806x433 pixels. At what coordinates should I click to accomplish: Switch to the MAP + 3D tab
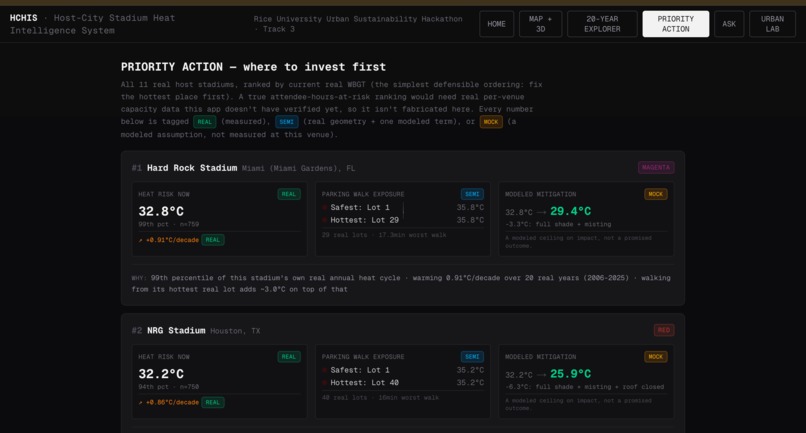coord(540,24)
